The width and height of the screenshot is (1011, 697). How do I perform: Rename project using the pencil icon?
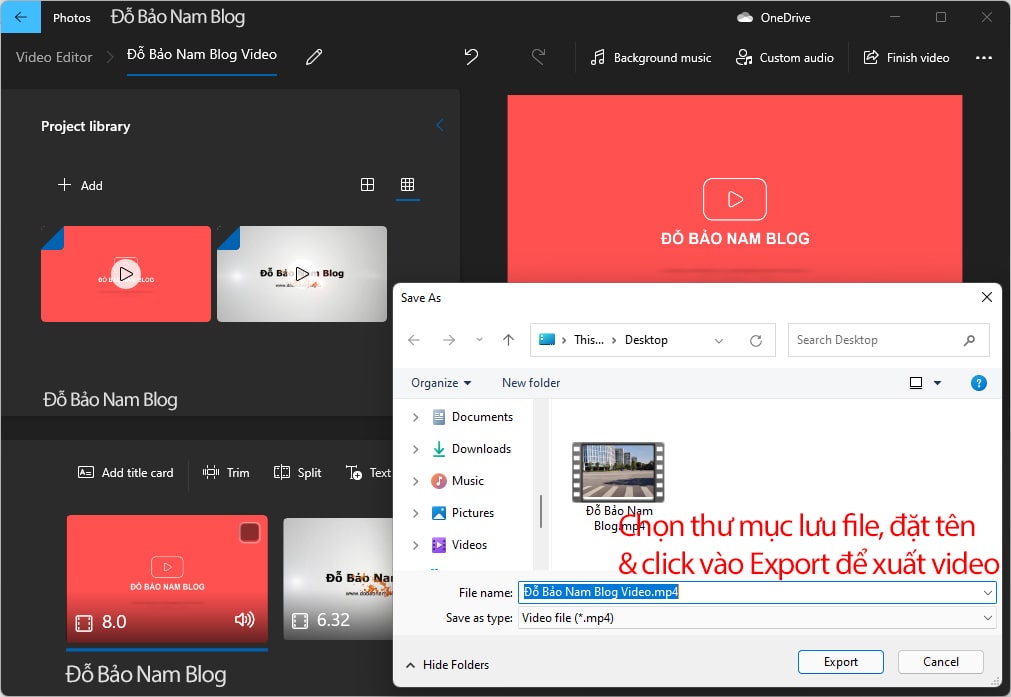[314, 57]
